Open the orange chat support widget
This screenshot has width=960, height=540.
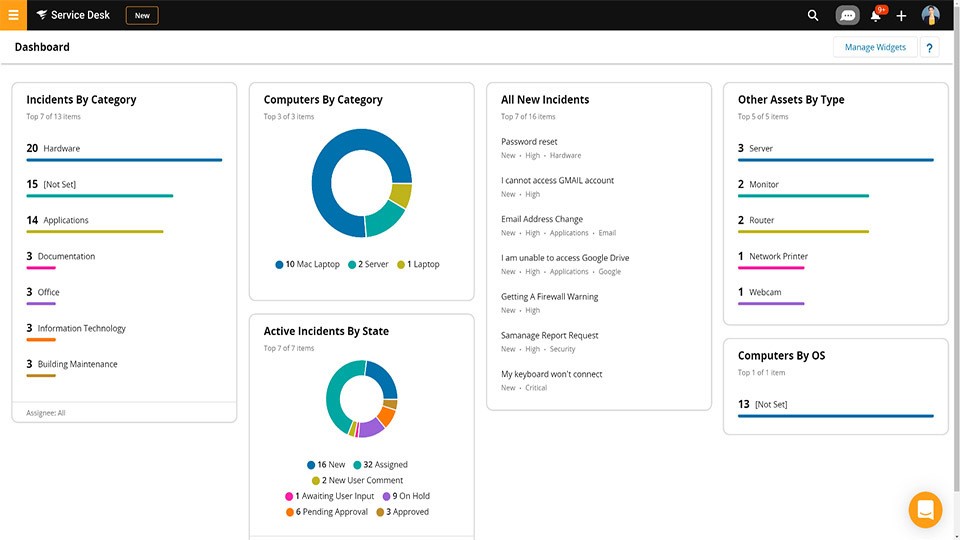[925, 509]
